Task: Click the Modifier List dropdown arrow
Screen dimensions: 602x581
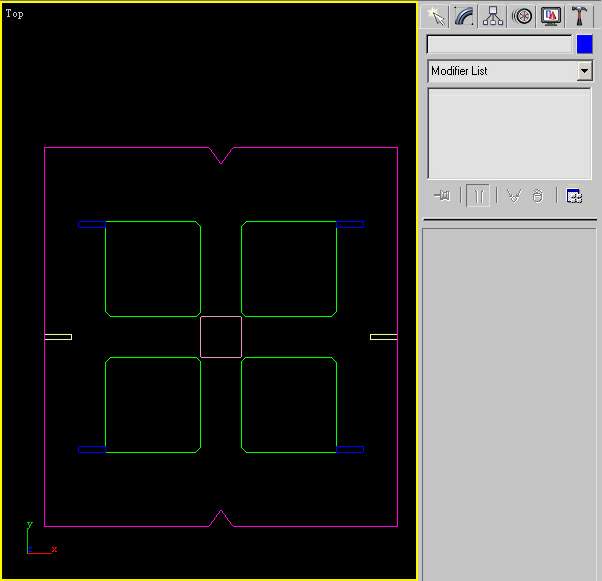Action: [x=584, y=71]
